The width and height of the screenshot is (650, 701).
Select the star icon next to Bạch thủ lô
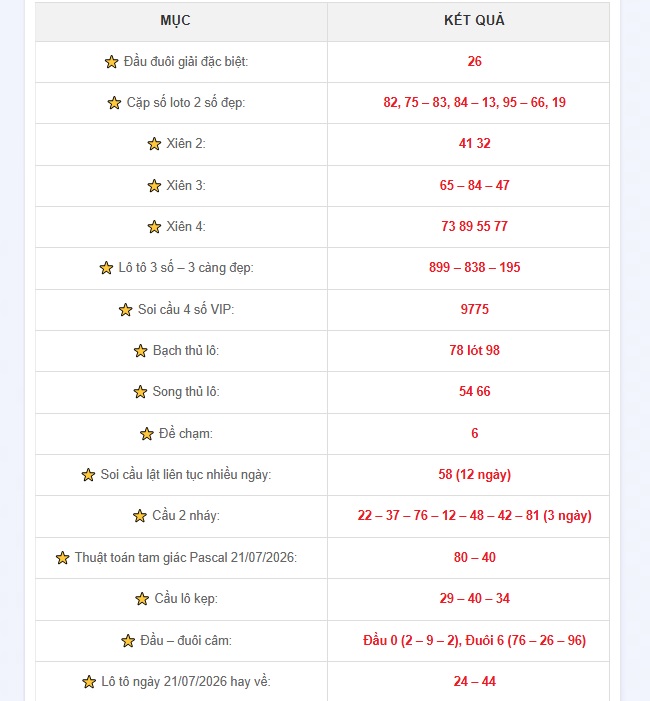click(140, 351)
